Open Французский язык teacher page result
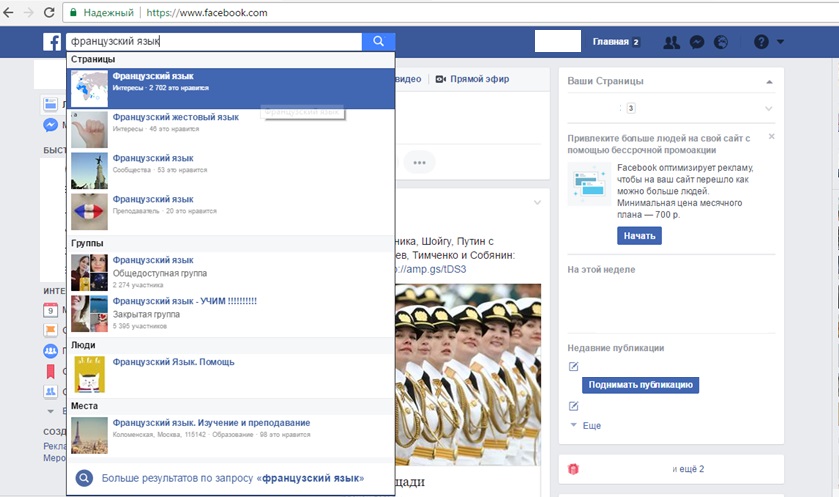 pos(231,212)
